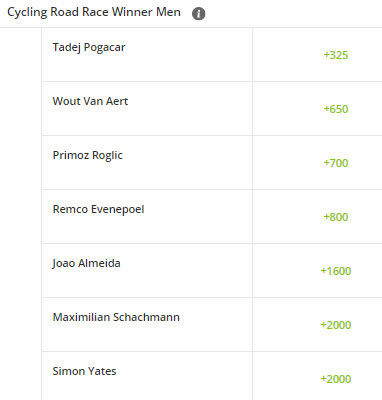Screen dimensions: 382x400
Task: Click the info icon next to market title
Action: click(x=198, y=14)
